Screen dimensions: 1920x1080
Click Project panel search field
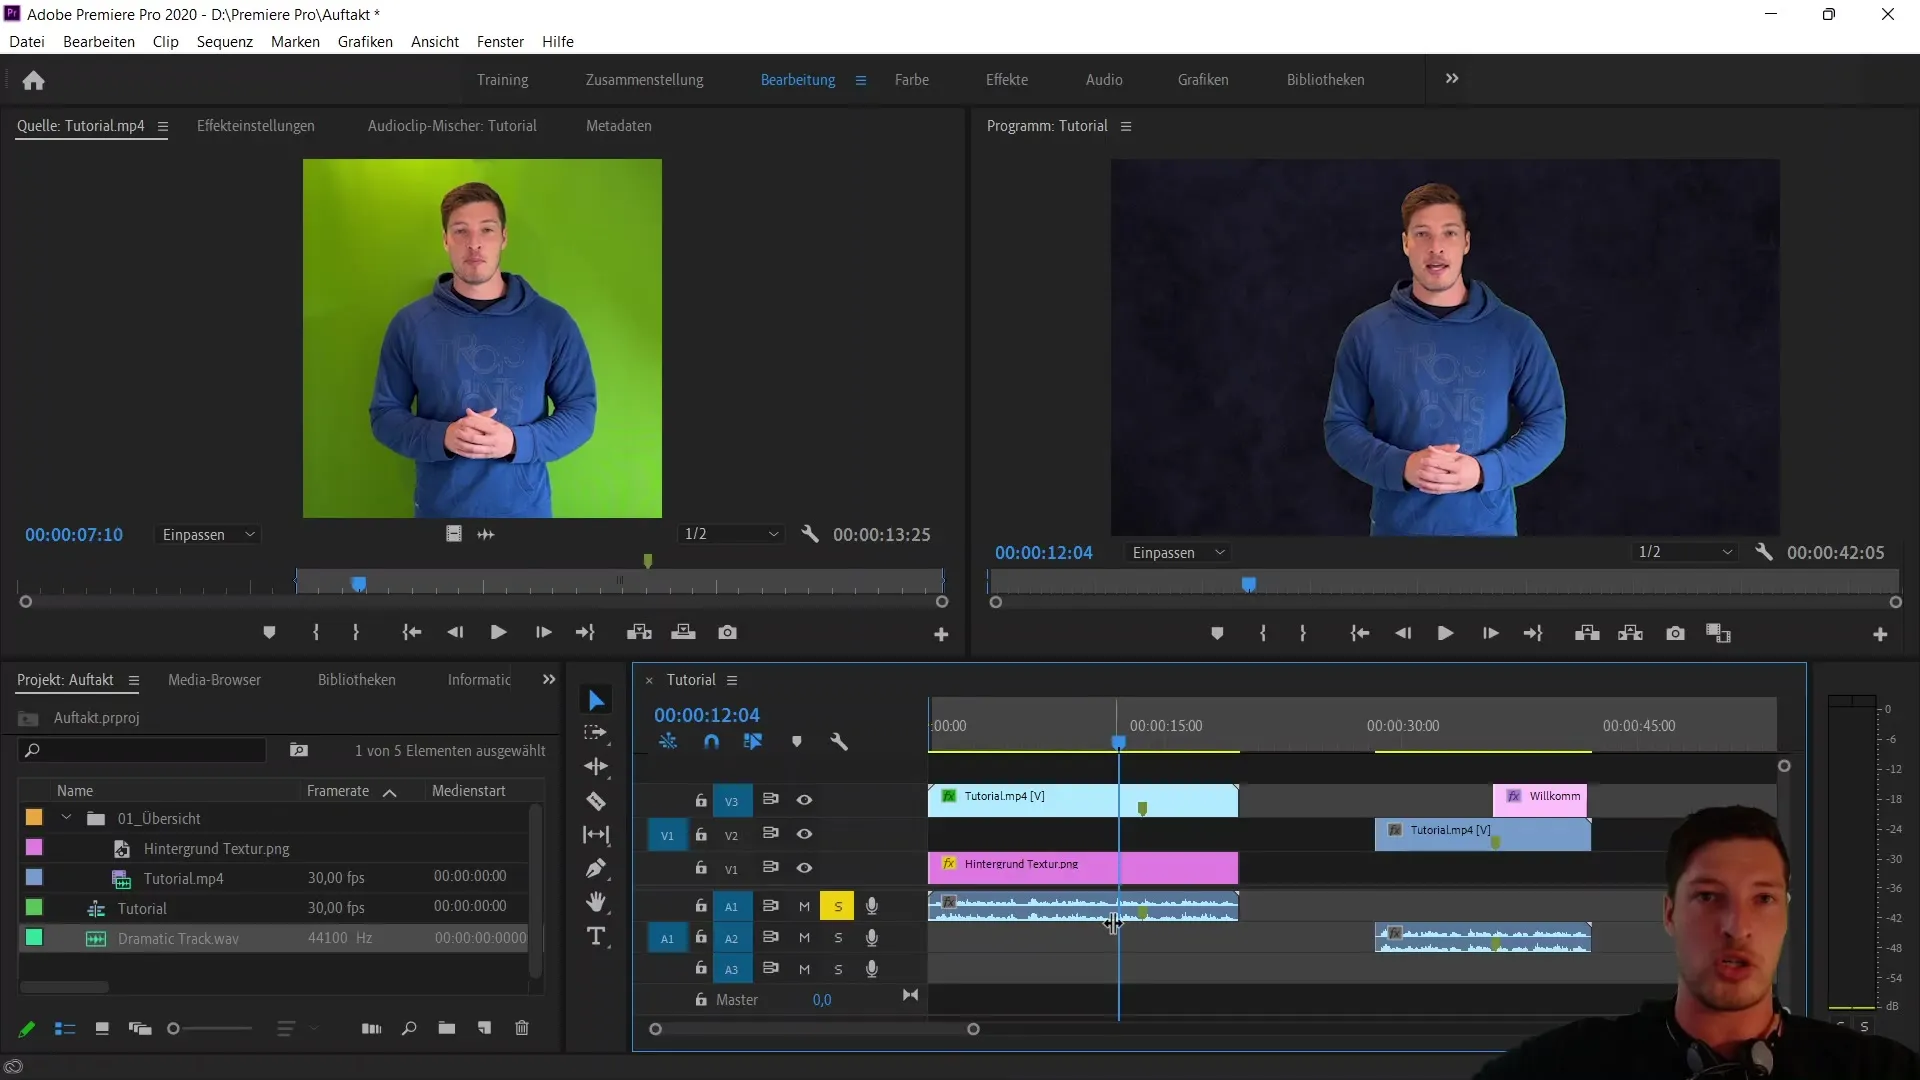click(142, 751)
